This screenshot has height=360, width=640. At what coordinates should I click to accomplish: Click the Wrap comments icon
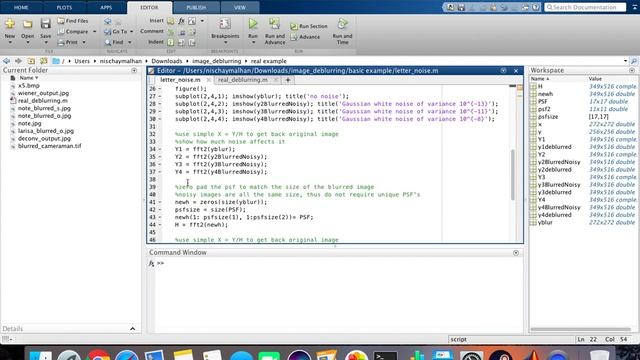192,31
